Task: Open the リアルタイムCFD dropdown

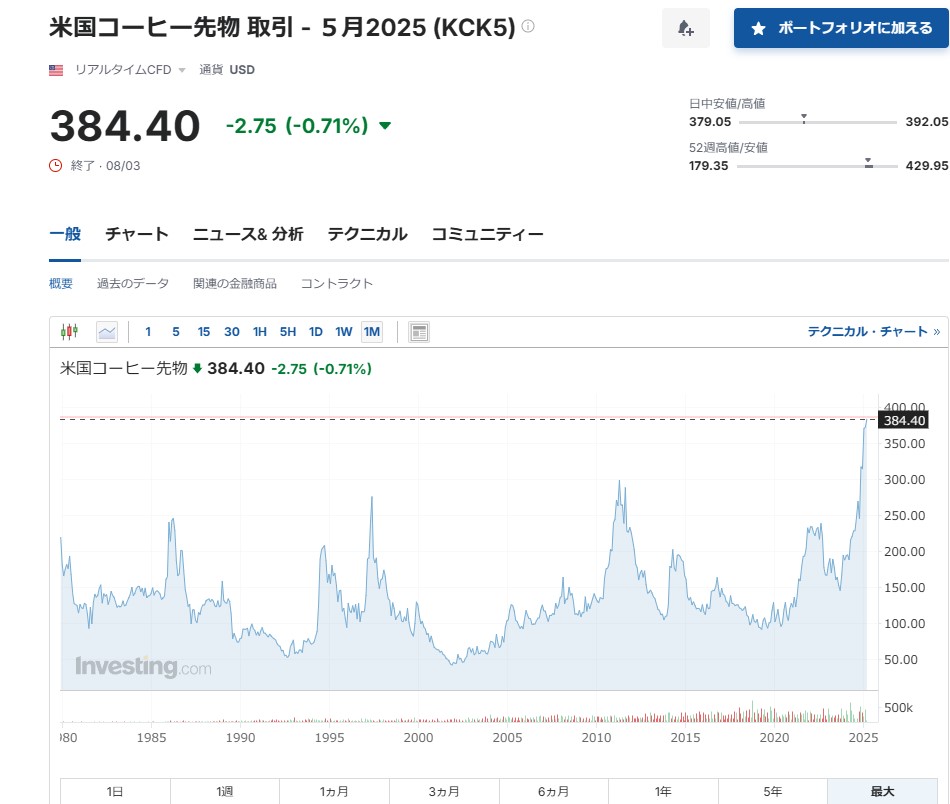Action: tap(130, 70)
